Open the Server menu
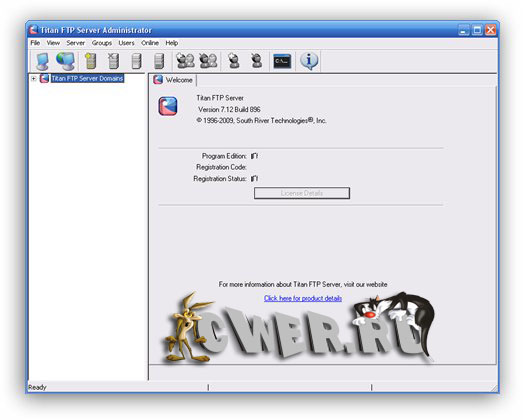The width and height of the screenshot is (523, 420). (76, 43)
